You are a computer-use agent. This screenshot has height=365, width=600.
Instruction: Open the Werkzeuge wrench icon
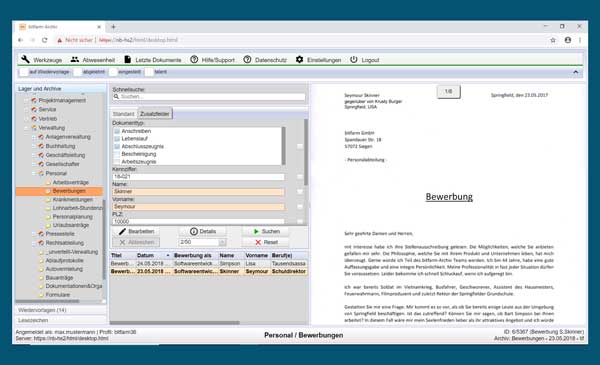click(x=25, y=59)
